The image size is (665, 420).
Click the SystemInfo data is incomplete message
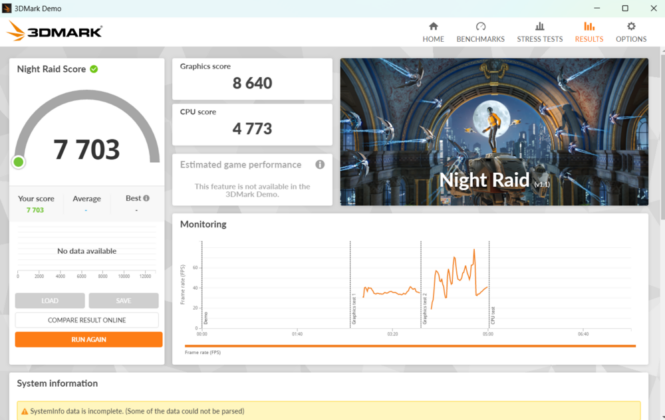pyautogui.click(x=137, y=411)
